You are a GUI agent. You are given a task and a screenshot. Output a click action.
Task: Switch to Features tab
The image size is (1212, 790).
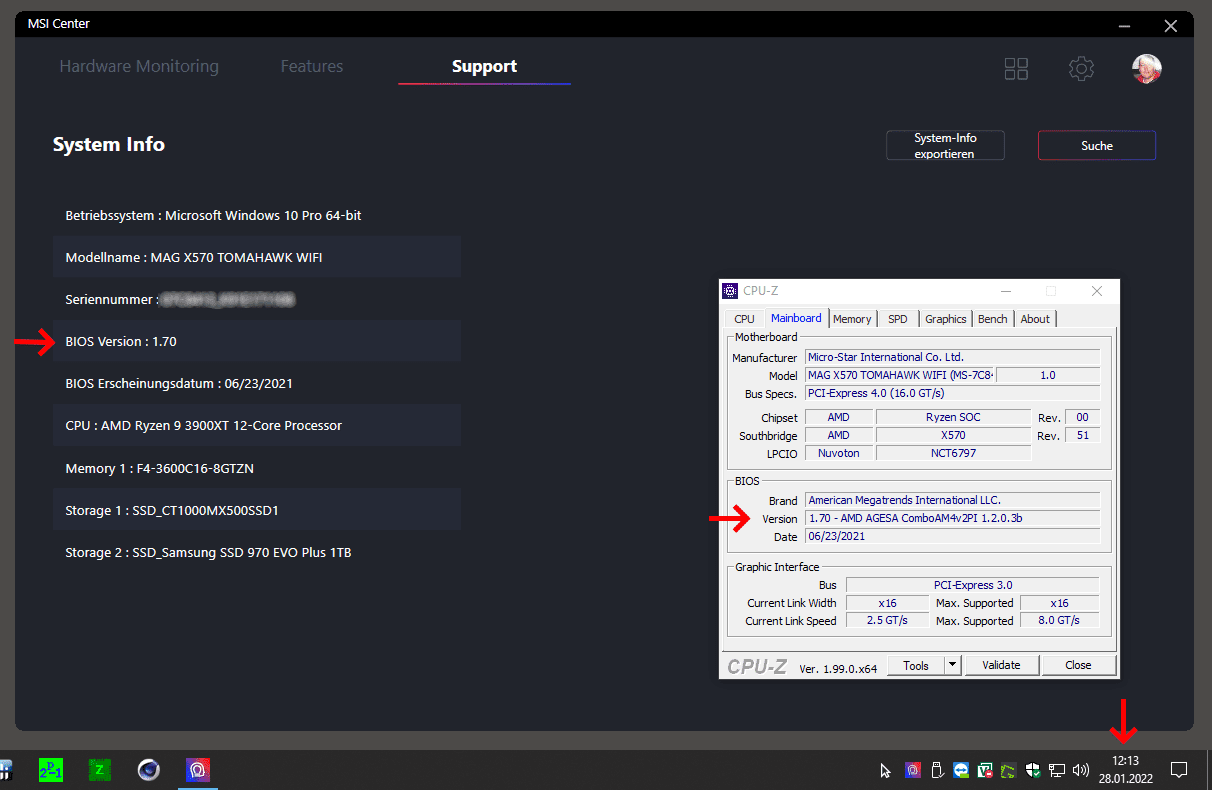[312, 66]
